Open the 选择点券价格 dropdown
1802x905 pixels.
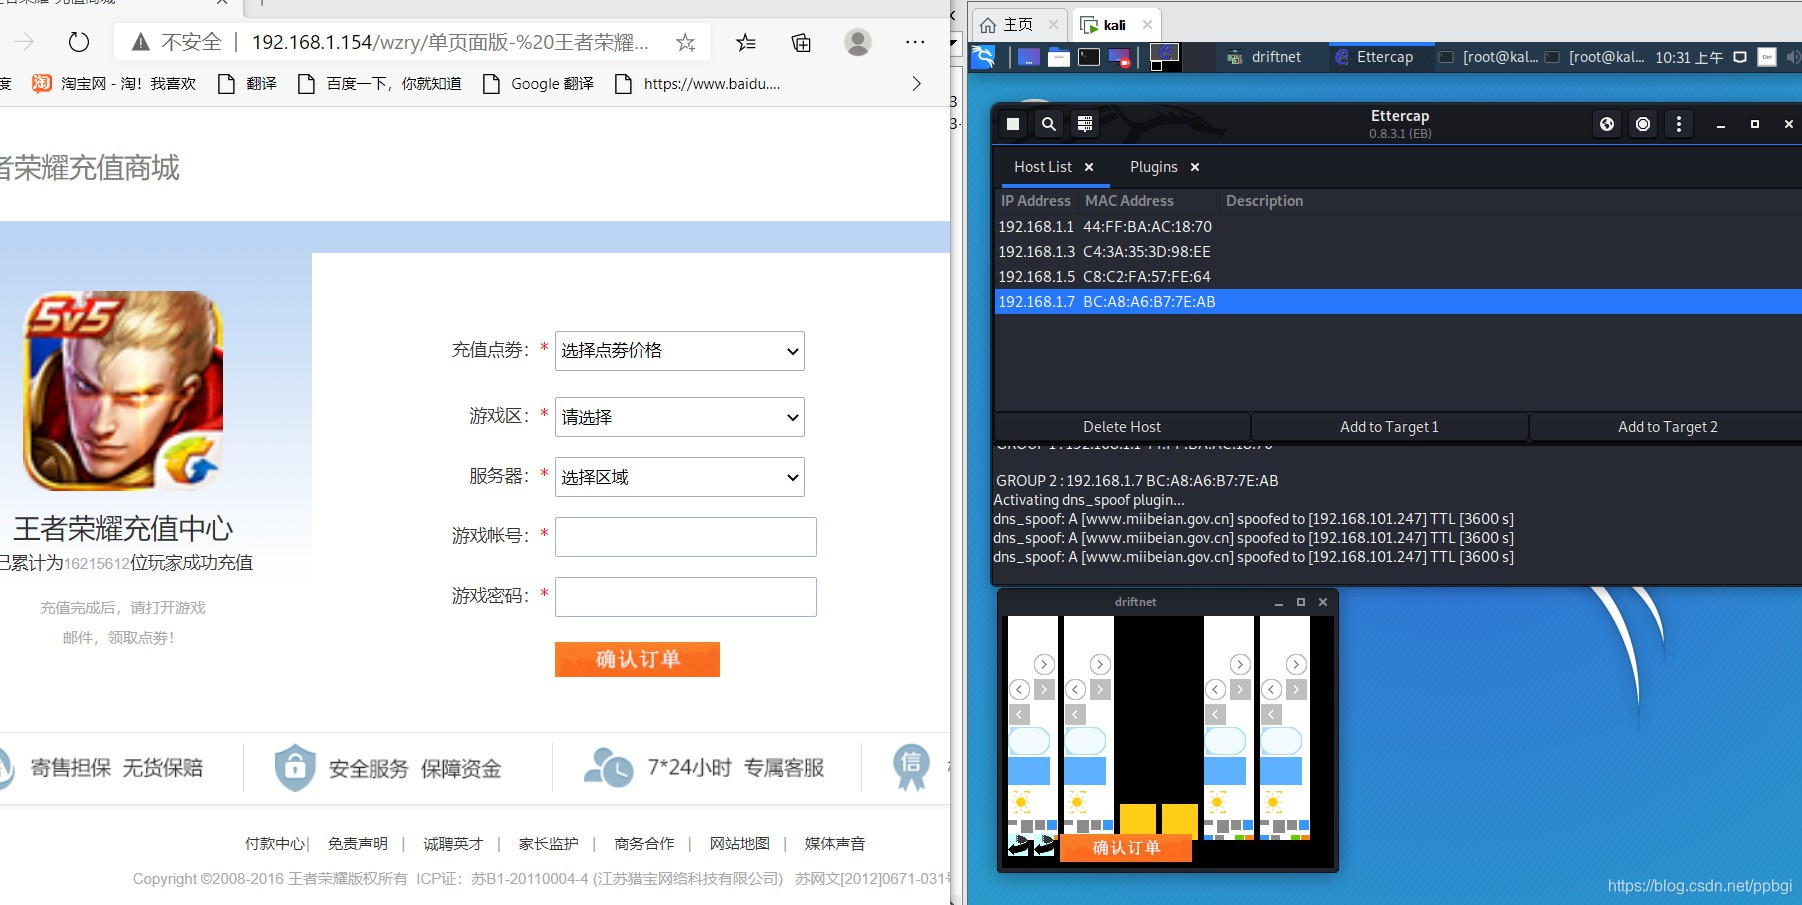point(679,351)
